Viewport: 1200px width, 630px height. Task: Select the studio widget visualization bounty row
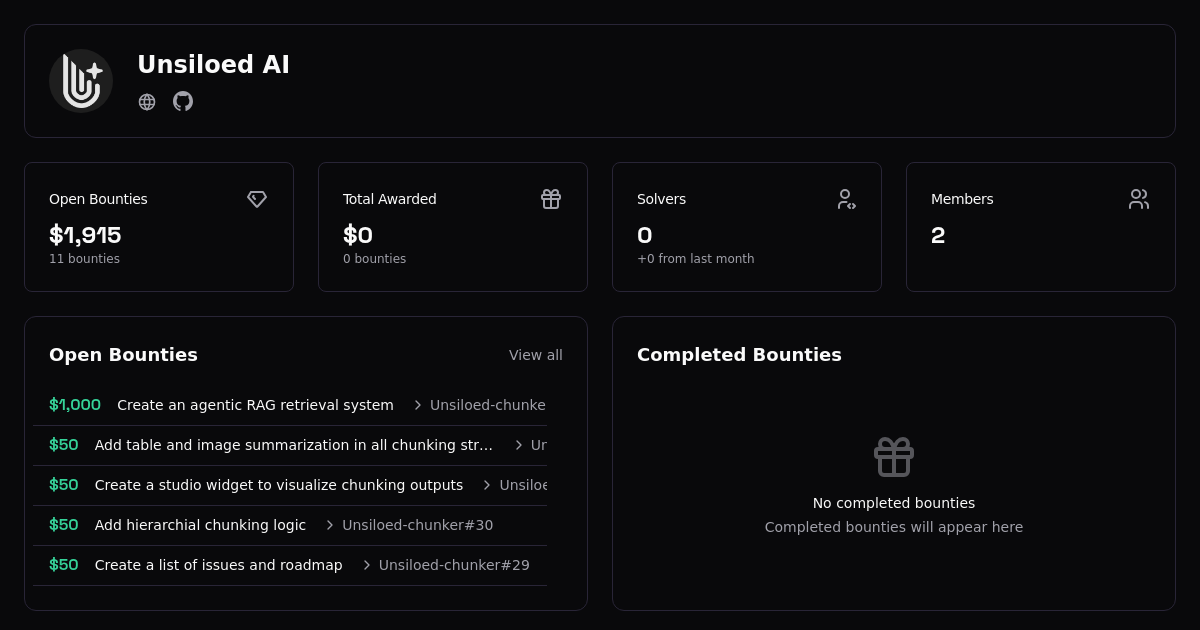279,485
